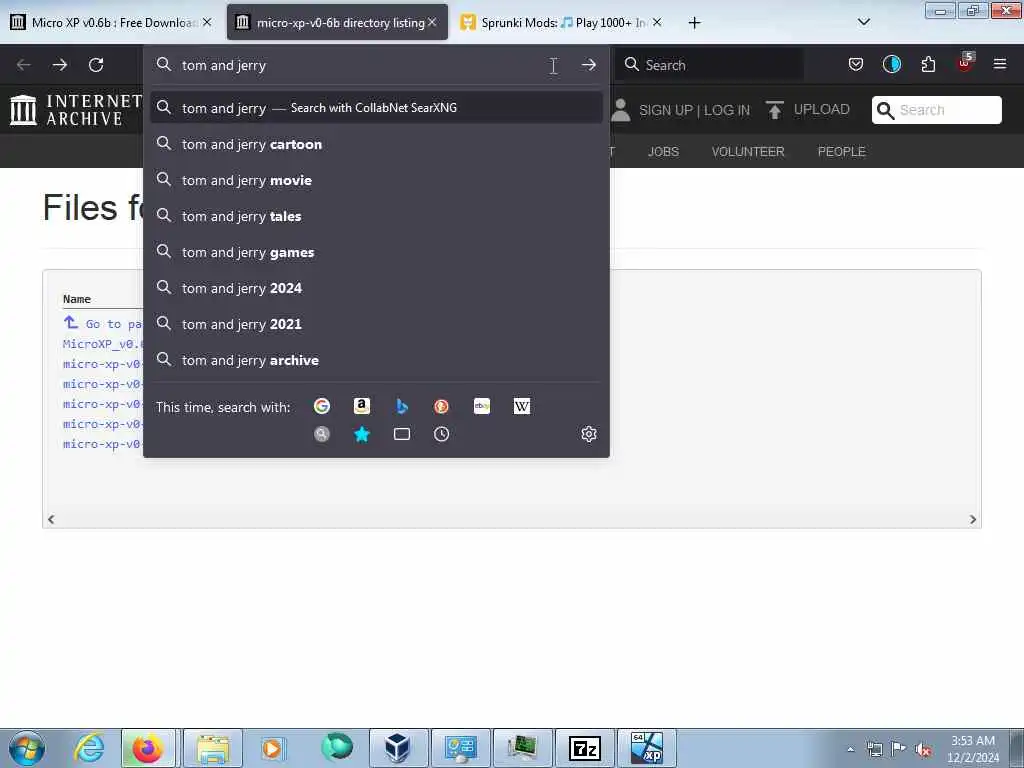Image resolution: width=1024 pixels, height=768 pixels.
Task: Search open tabs with the tab icon
Action: click(x=402, y=434)
